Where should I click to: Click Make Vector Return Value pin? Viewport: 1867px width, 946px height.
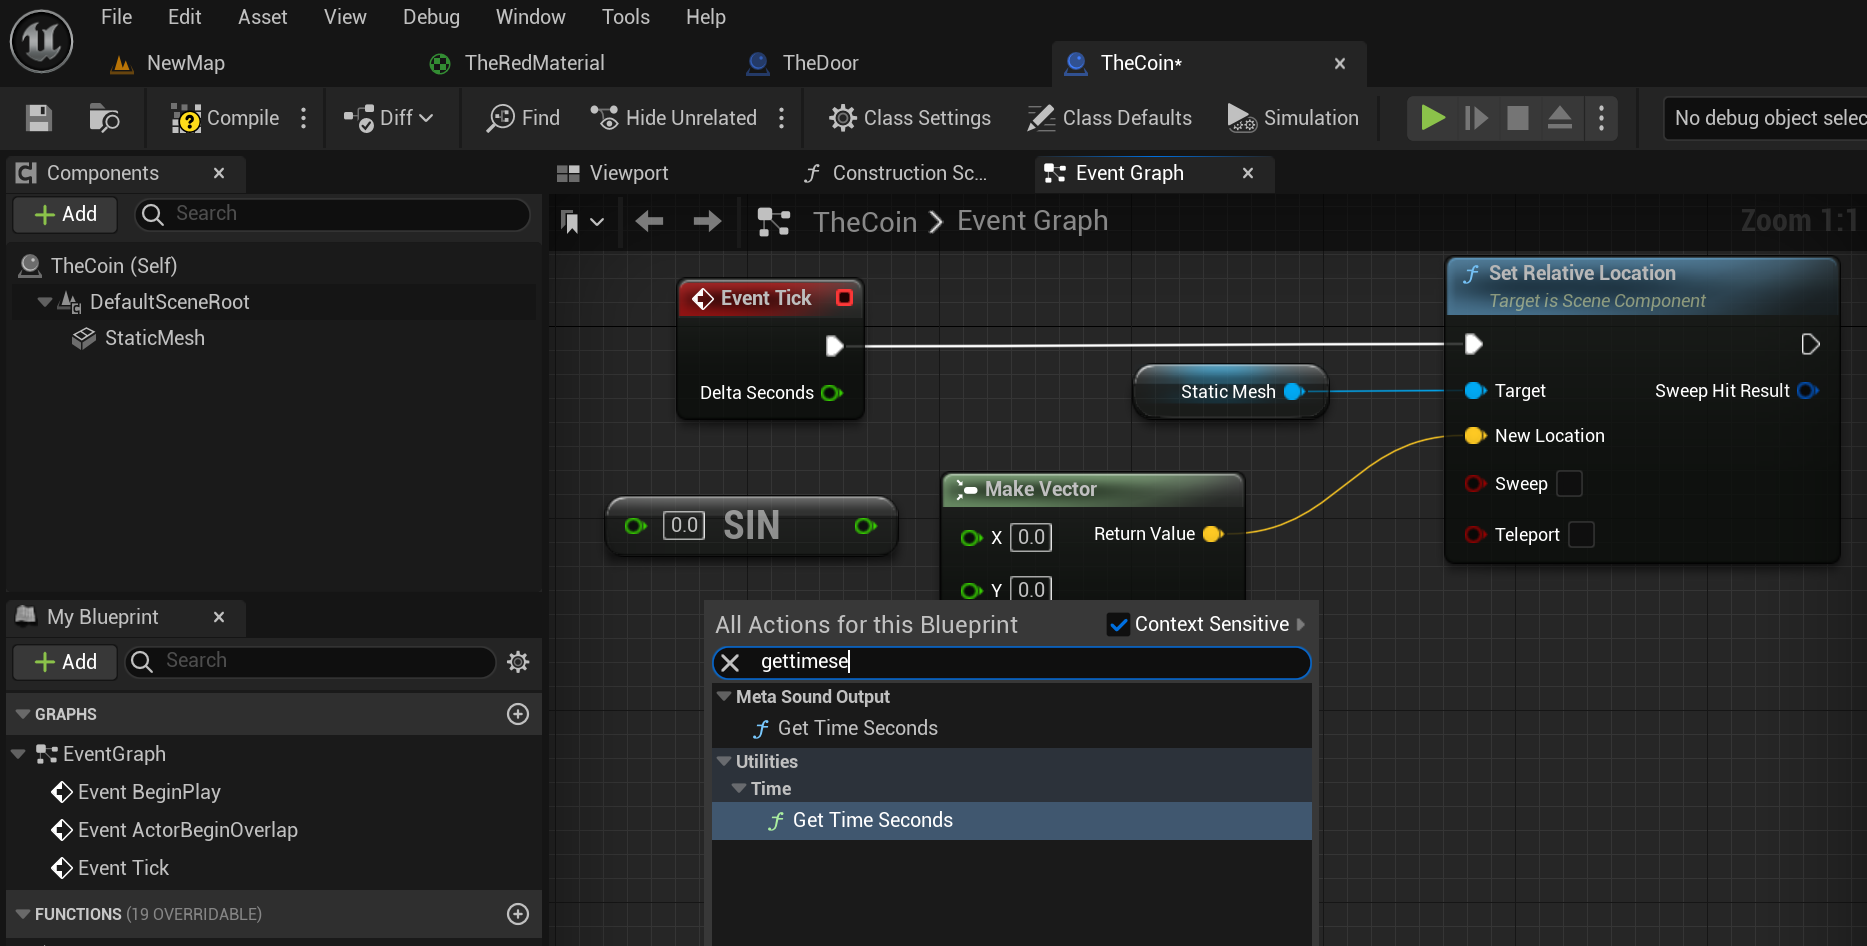[x=1213, y=534]
